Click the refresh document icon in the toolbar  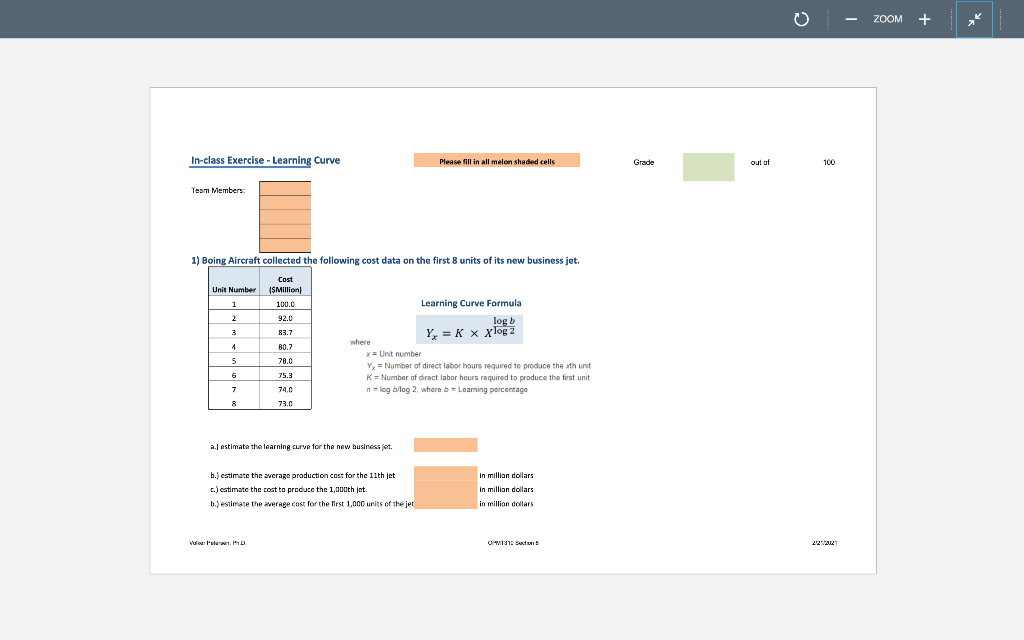[801, 18]
